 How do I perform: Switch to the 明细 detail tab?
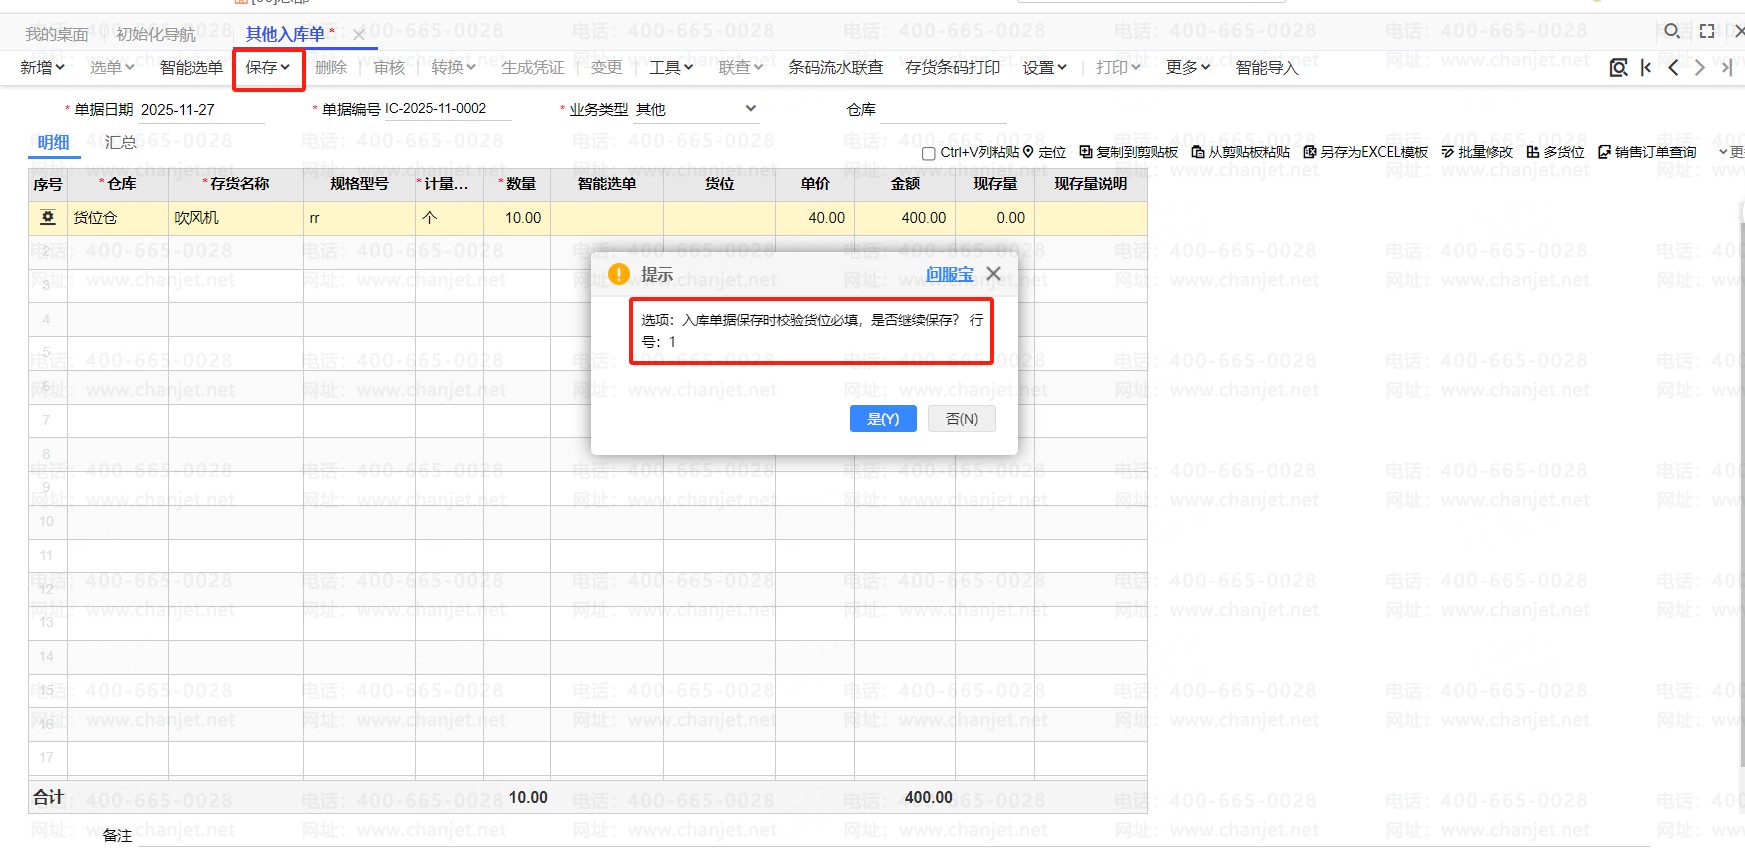point(54,142)
